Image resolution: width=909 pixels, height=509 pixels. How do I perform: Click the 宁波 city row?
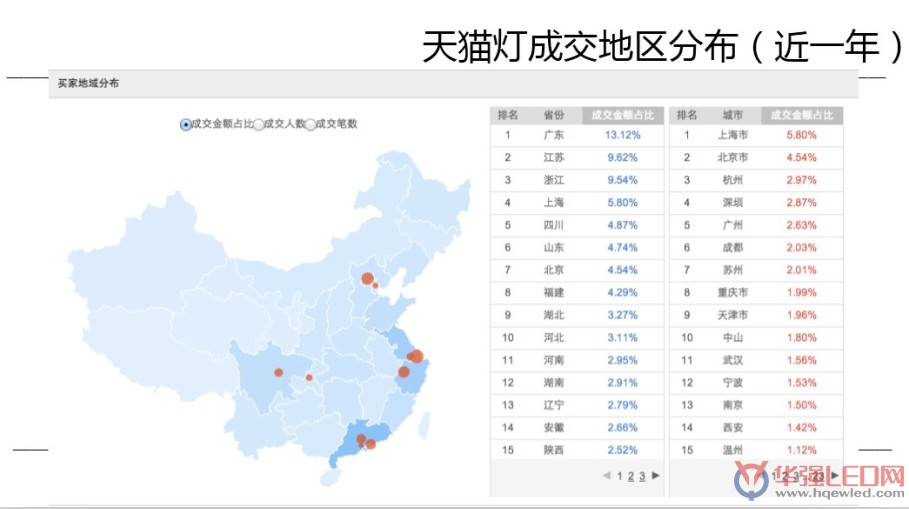click(756, 383)
